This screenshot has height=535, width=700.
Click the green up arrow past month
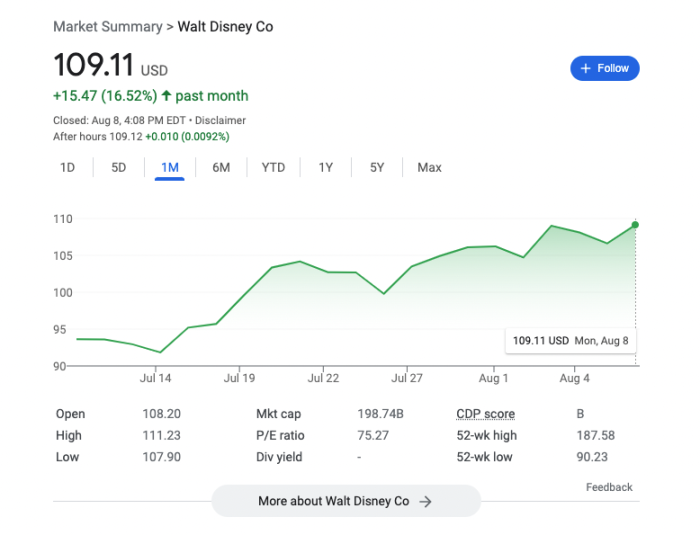pos(165,96)
